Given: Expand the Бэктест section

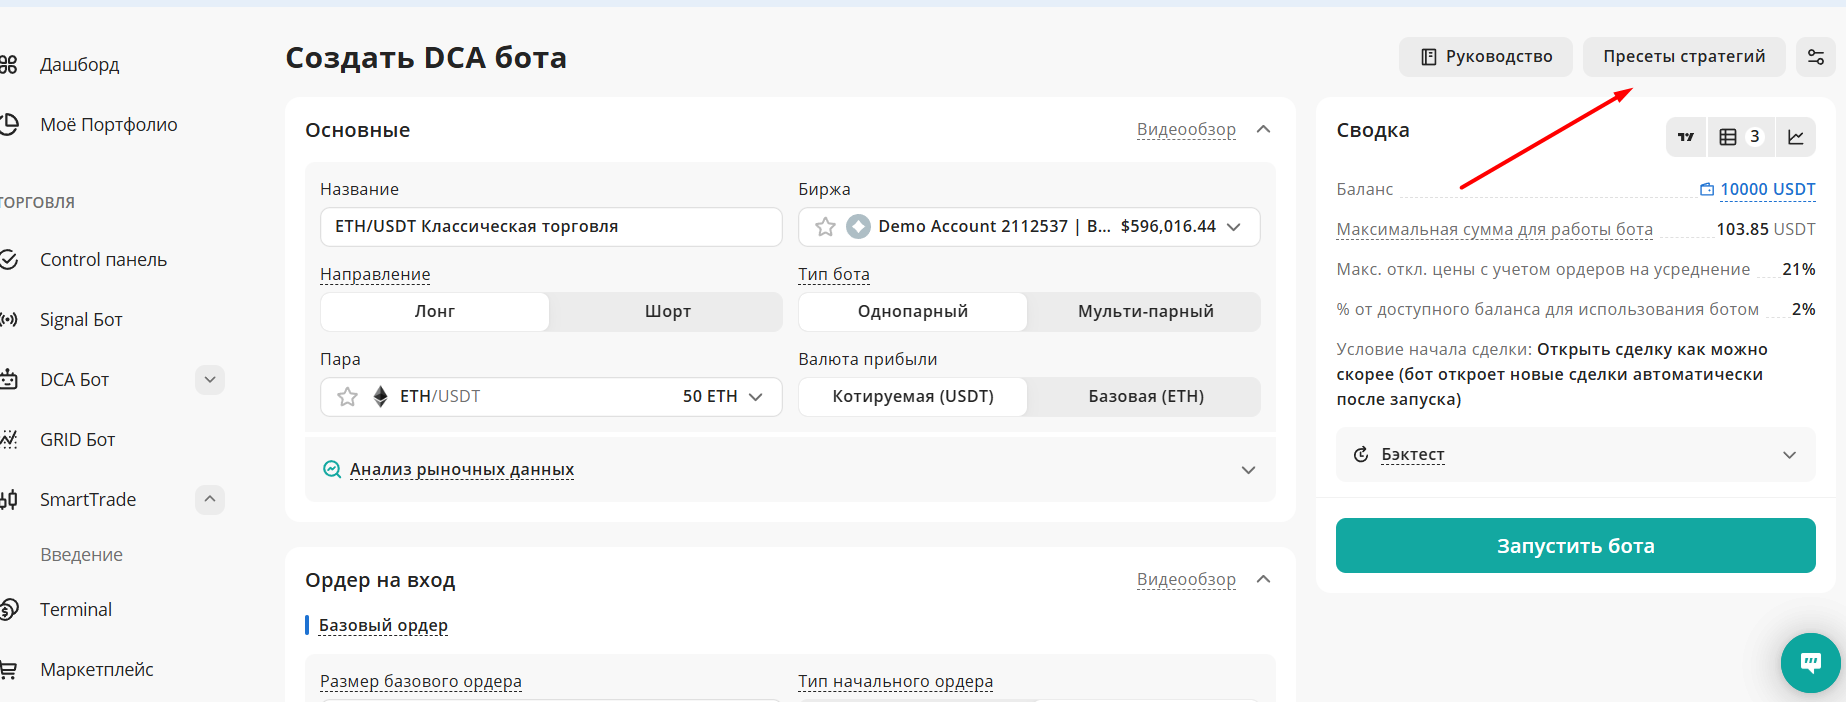Looking at the screenshot, I should [x=1789, y=455].
